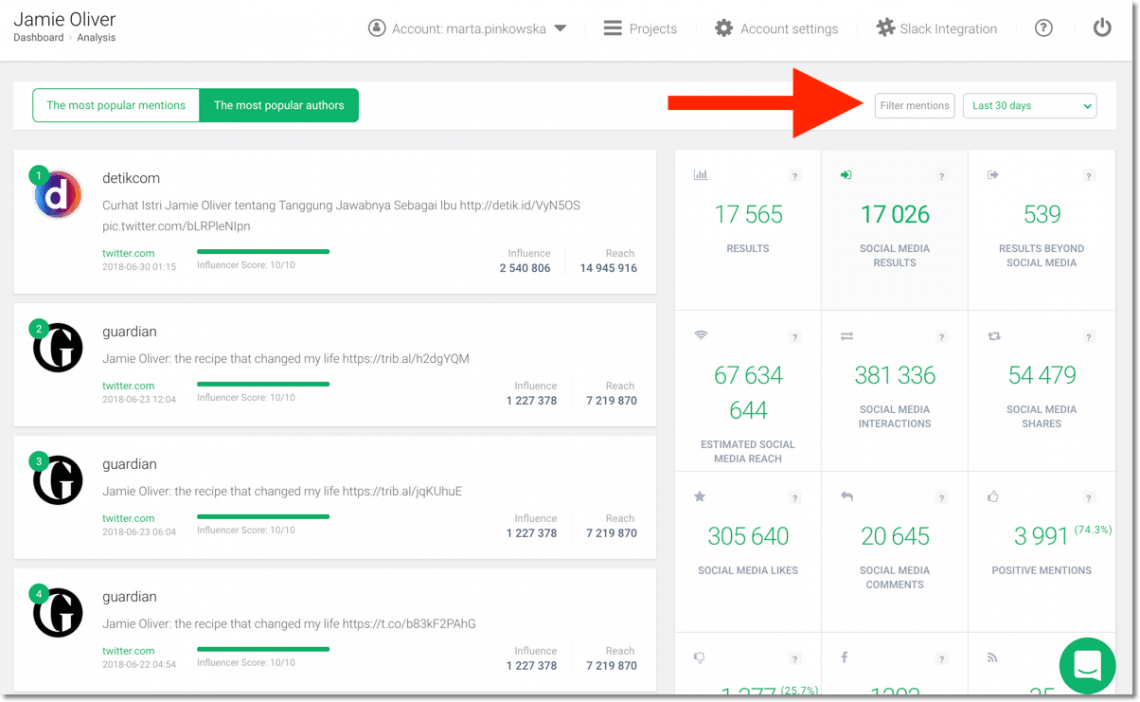
Task: Click the rank 2 guardian avatar
Action: [x=57, y=347]
